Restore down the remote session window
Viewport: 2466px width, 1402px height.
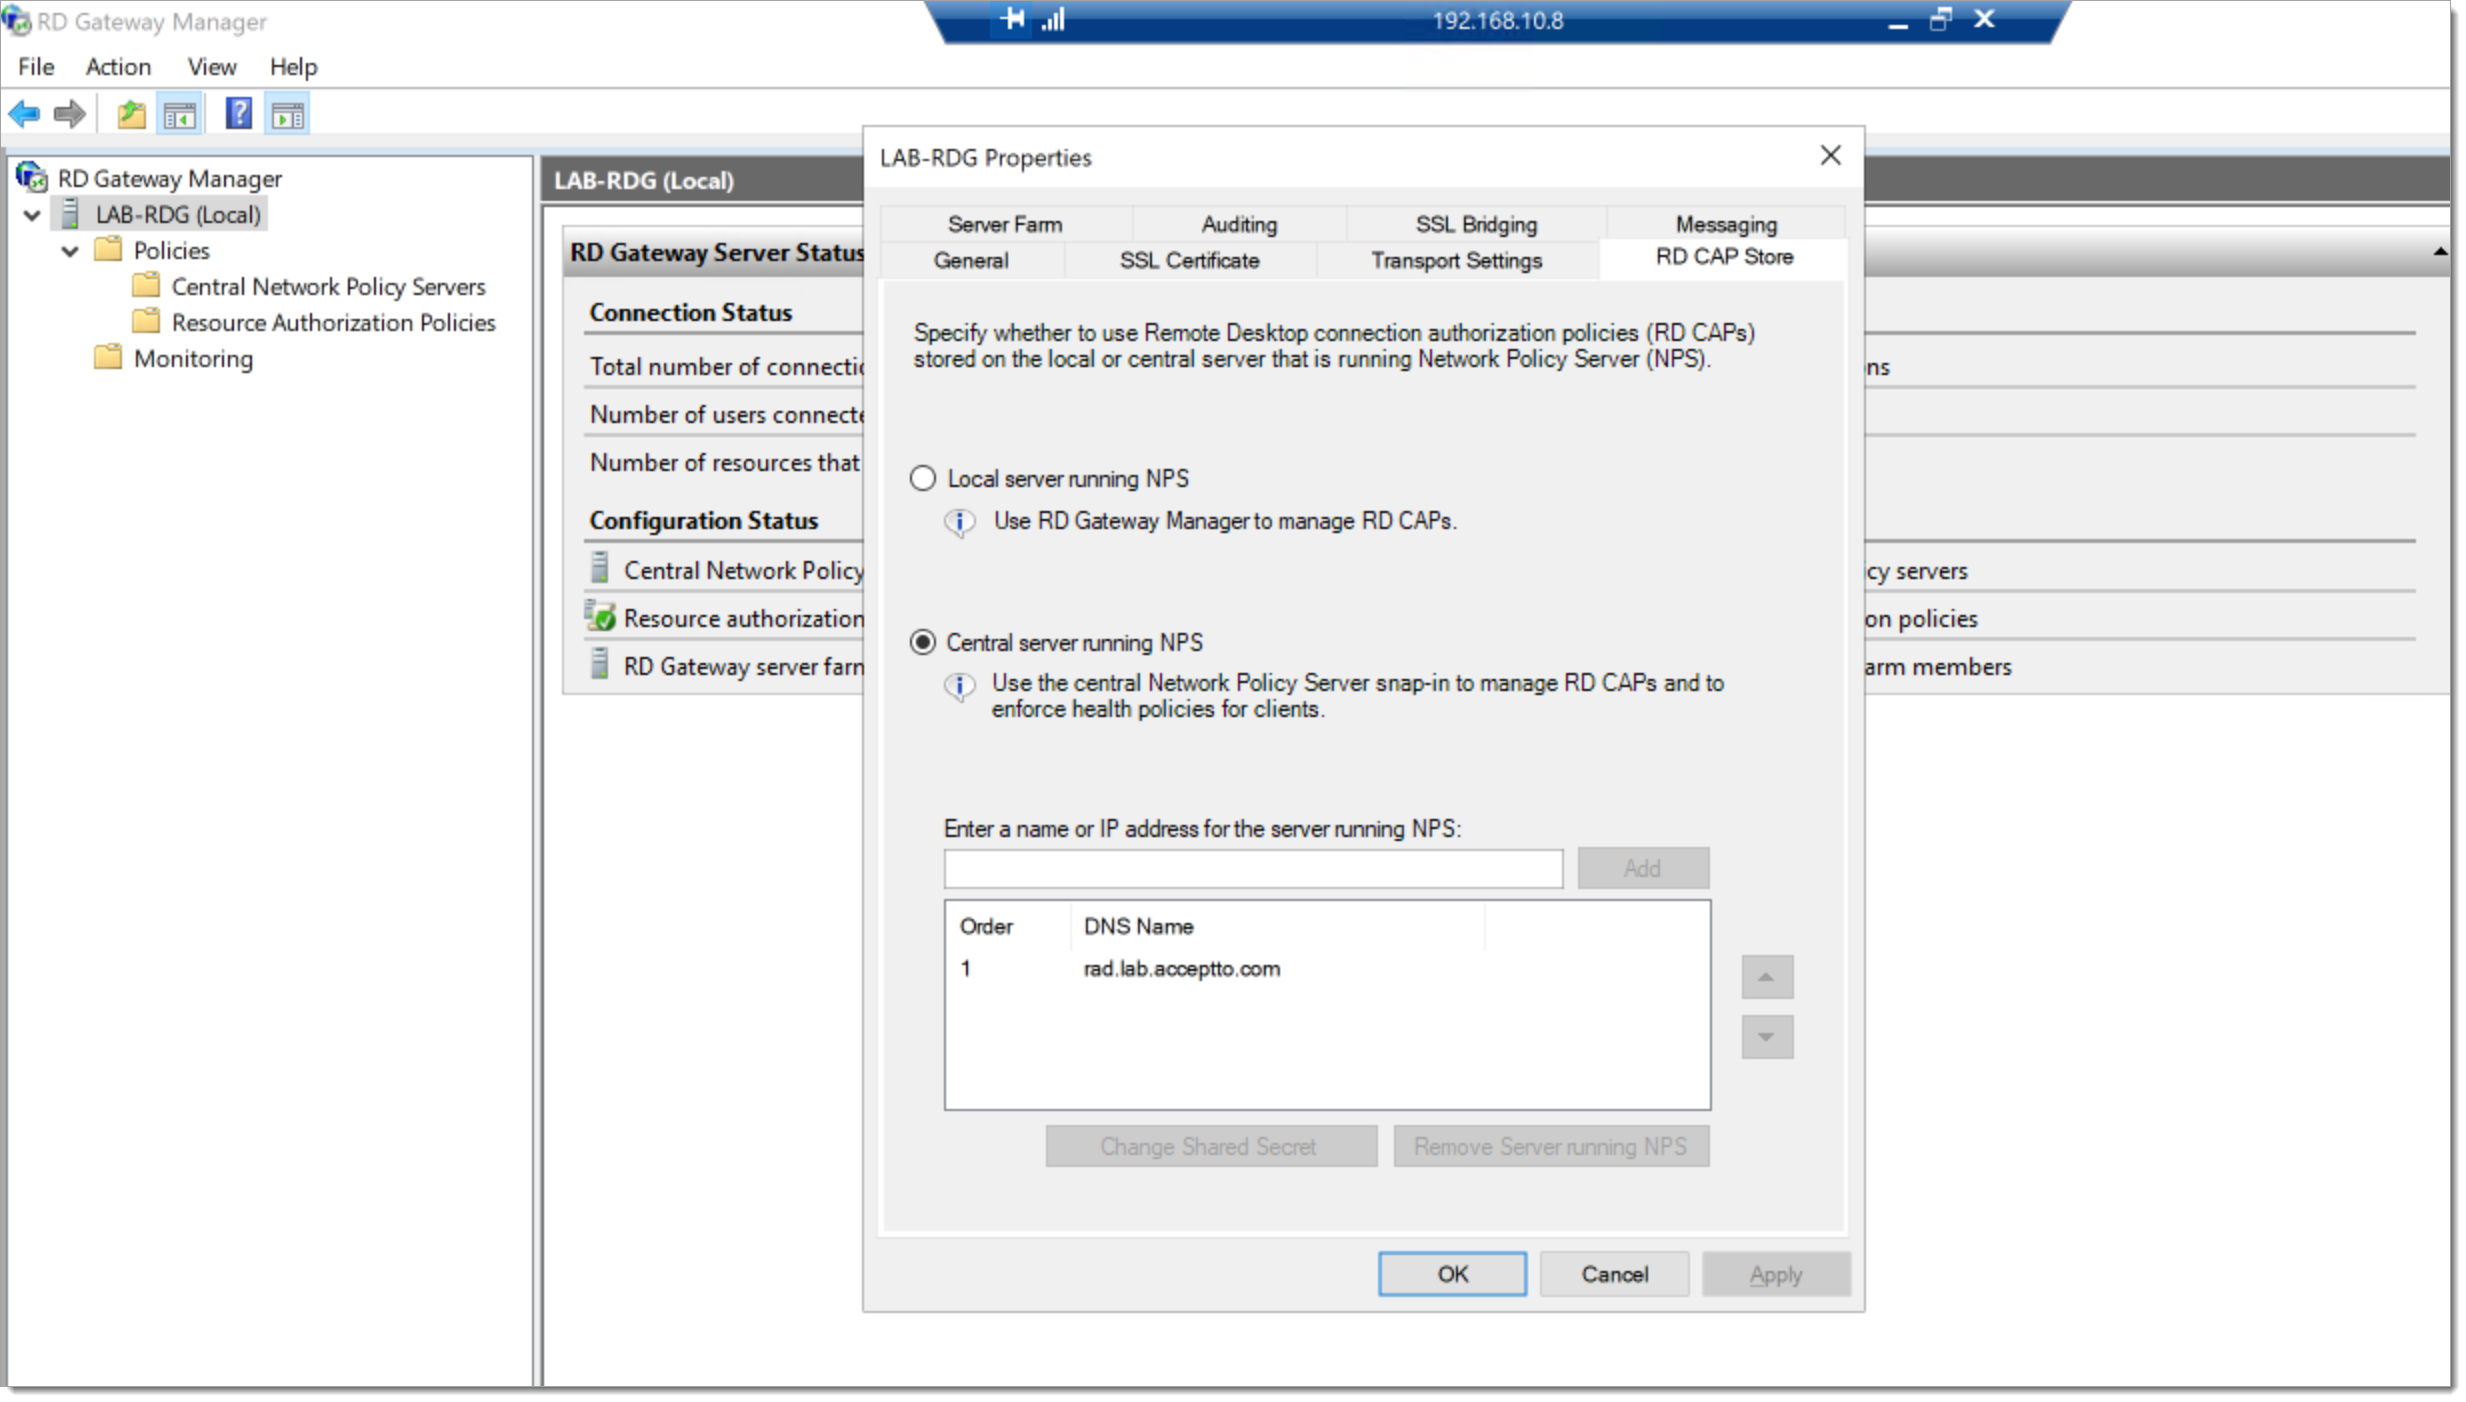(1940, 20)
